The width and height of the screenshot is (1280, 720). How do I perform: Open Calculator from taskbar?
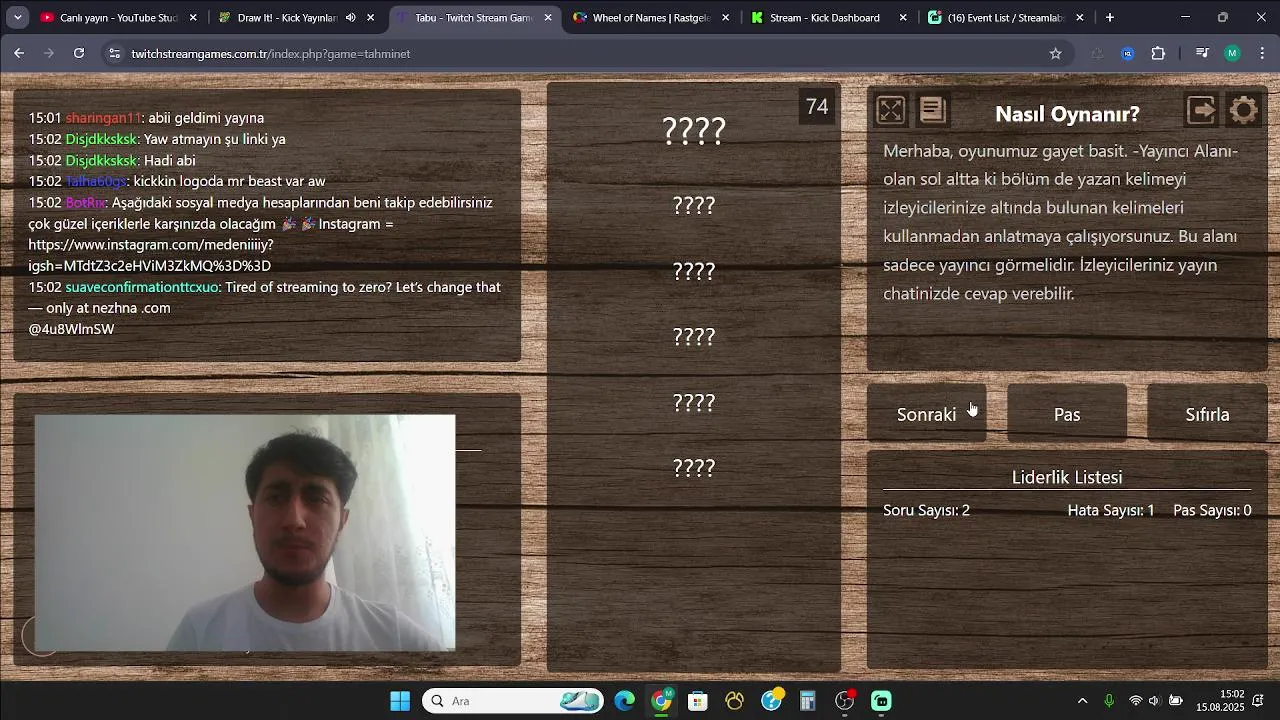(808, 701)
